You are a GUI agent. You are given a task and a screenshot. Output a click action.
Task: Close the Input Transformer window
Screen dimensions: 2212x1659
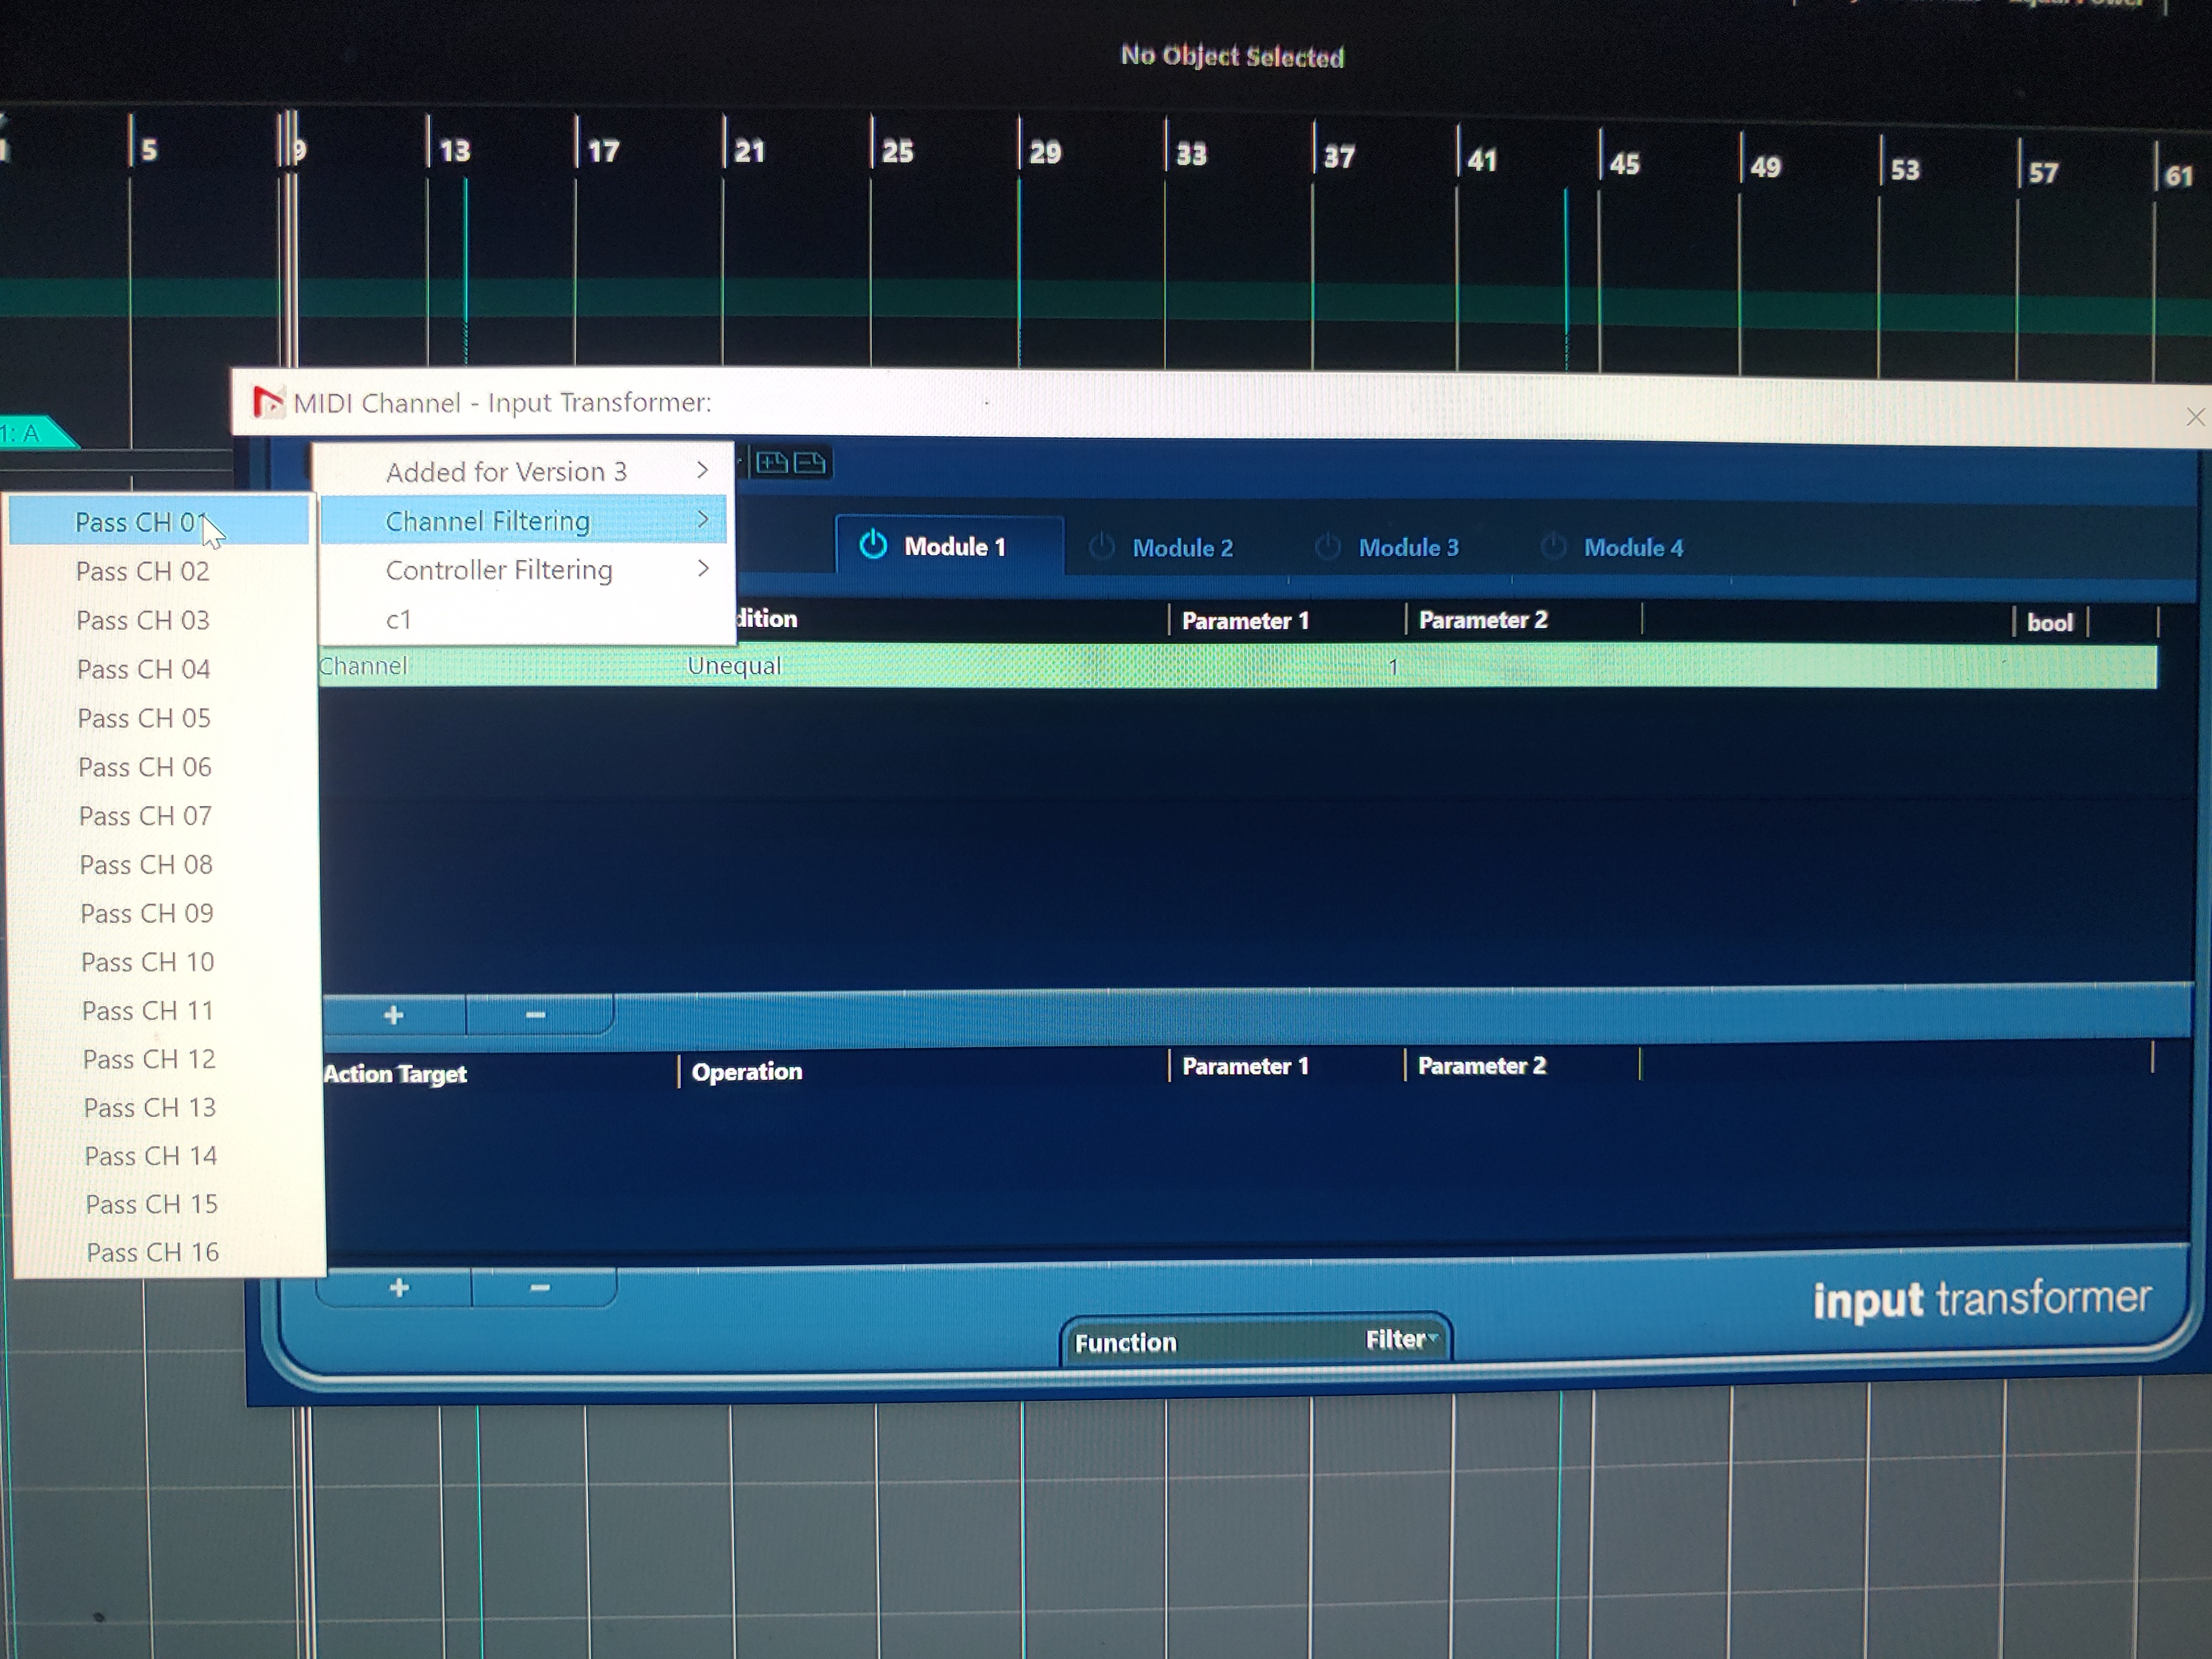[x=2195, y=417]
